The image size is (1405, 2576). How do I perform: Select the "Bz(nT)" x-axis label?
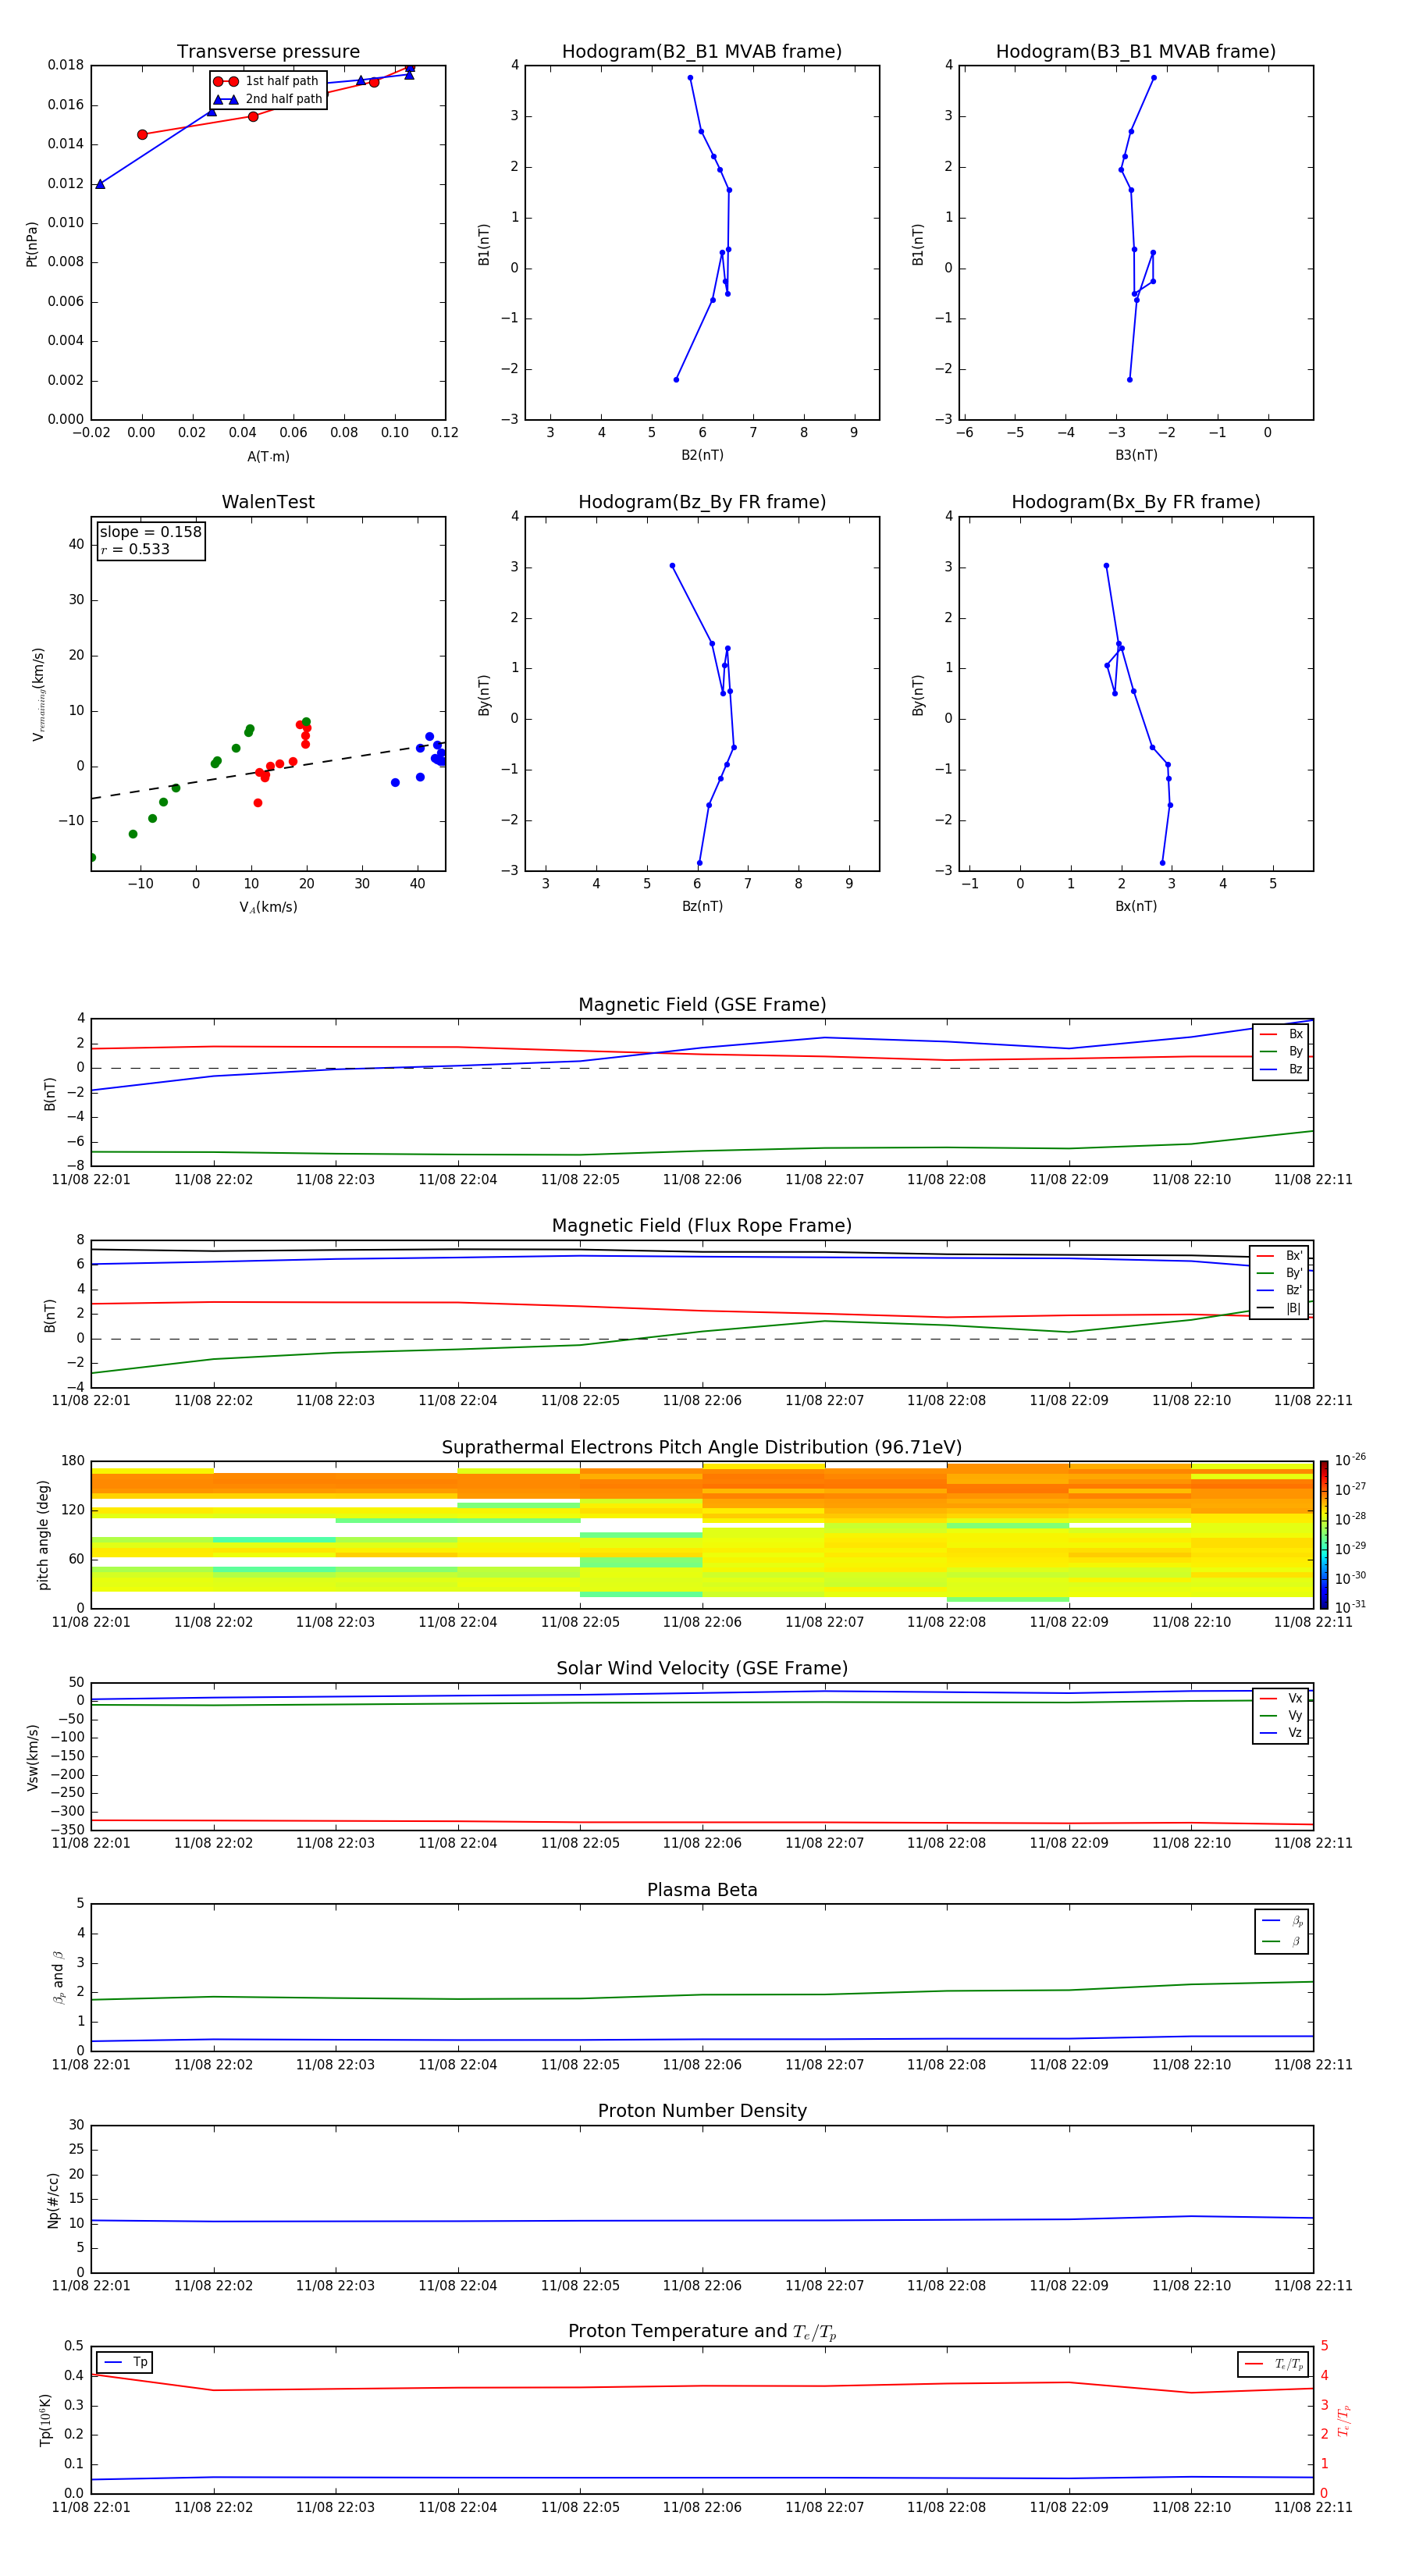coord(702,906)
